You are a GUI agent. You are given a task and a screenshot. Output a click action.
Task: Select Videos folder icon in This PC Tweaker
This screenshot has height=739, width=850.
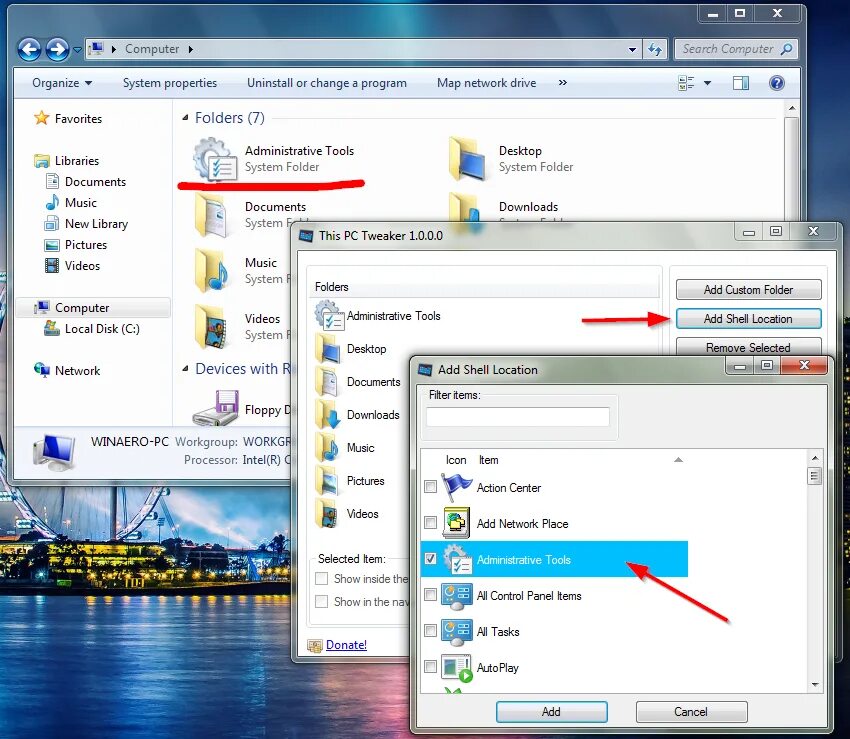pos(329,514)
